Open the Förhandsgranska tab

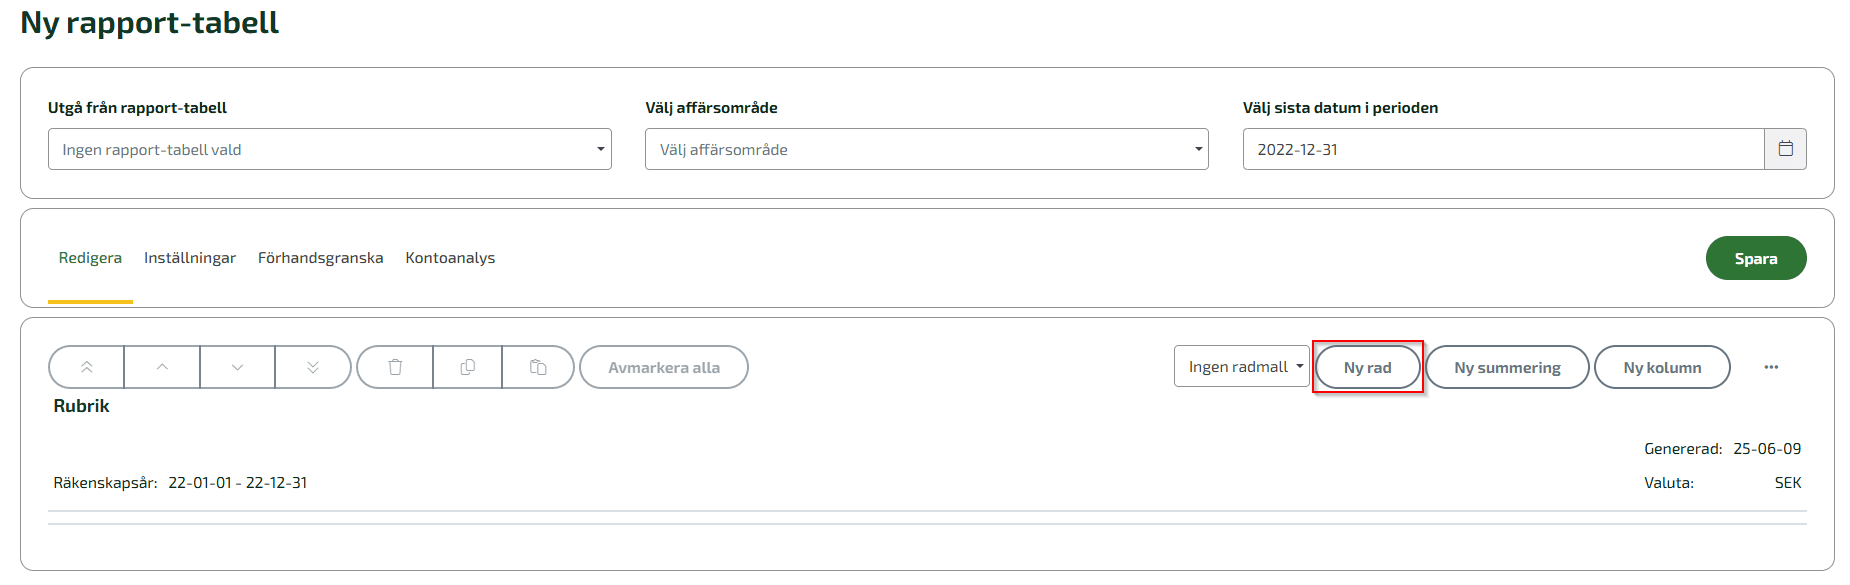coord(320,258)
